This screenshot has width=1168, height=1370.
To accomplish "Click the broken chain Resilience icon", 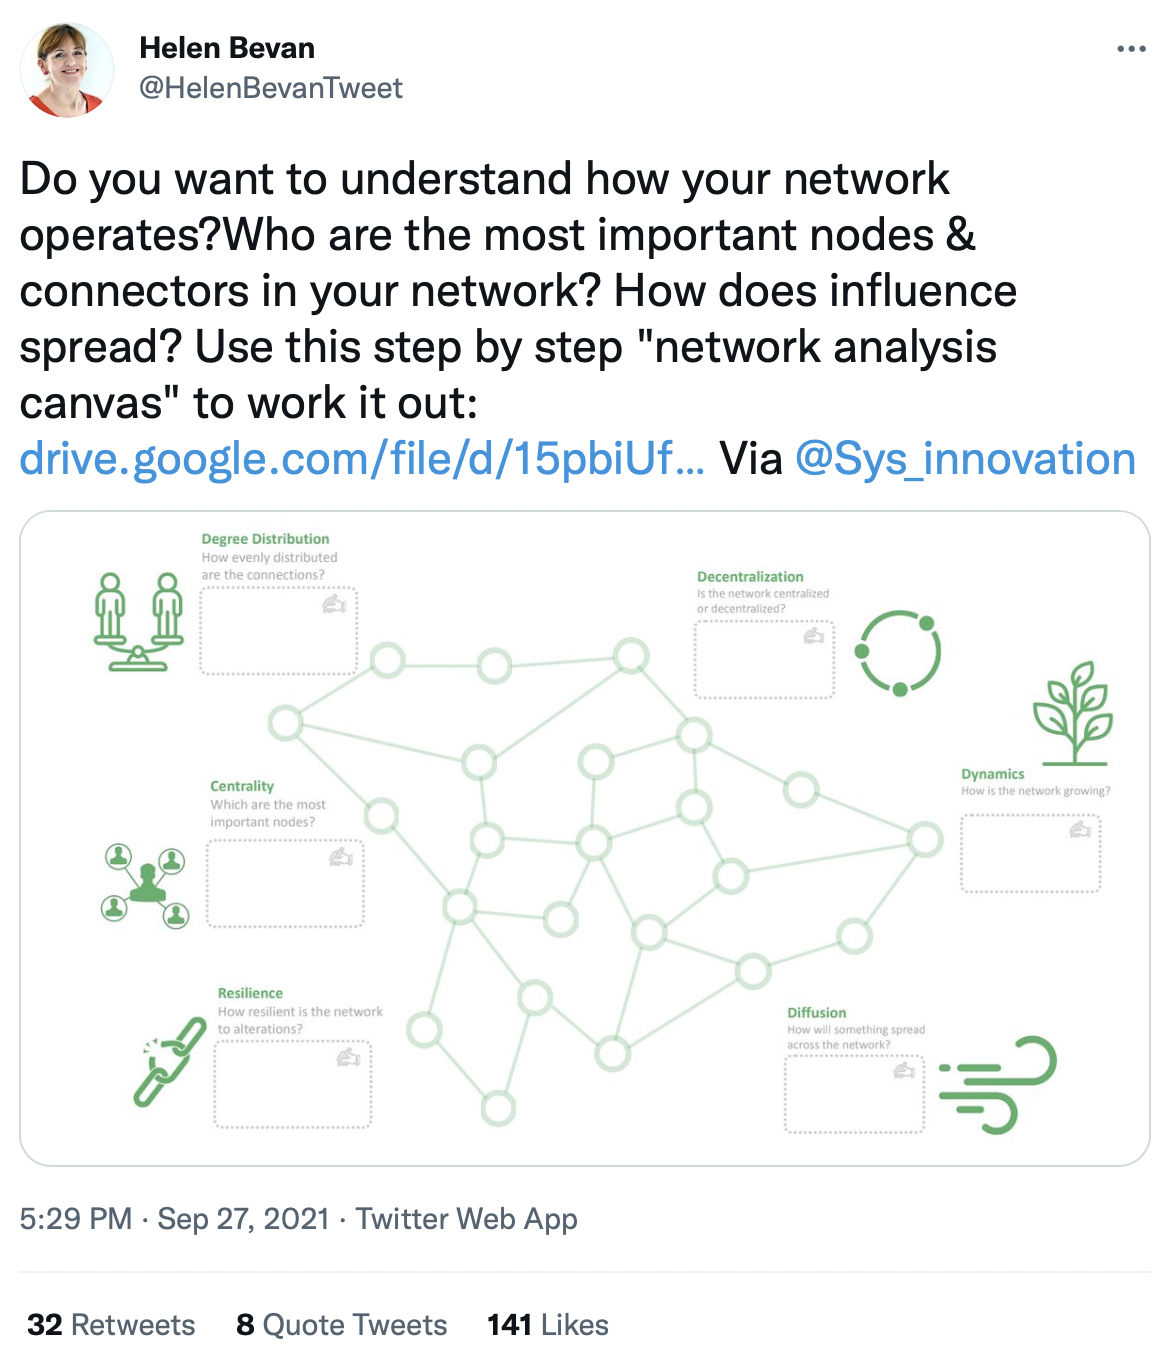I will click(x=170, y=1062).
